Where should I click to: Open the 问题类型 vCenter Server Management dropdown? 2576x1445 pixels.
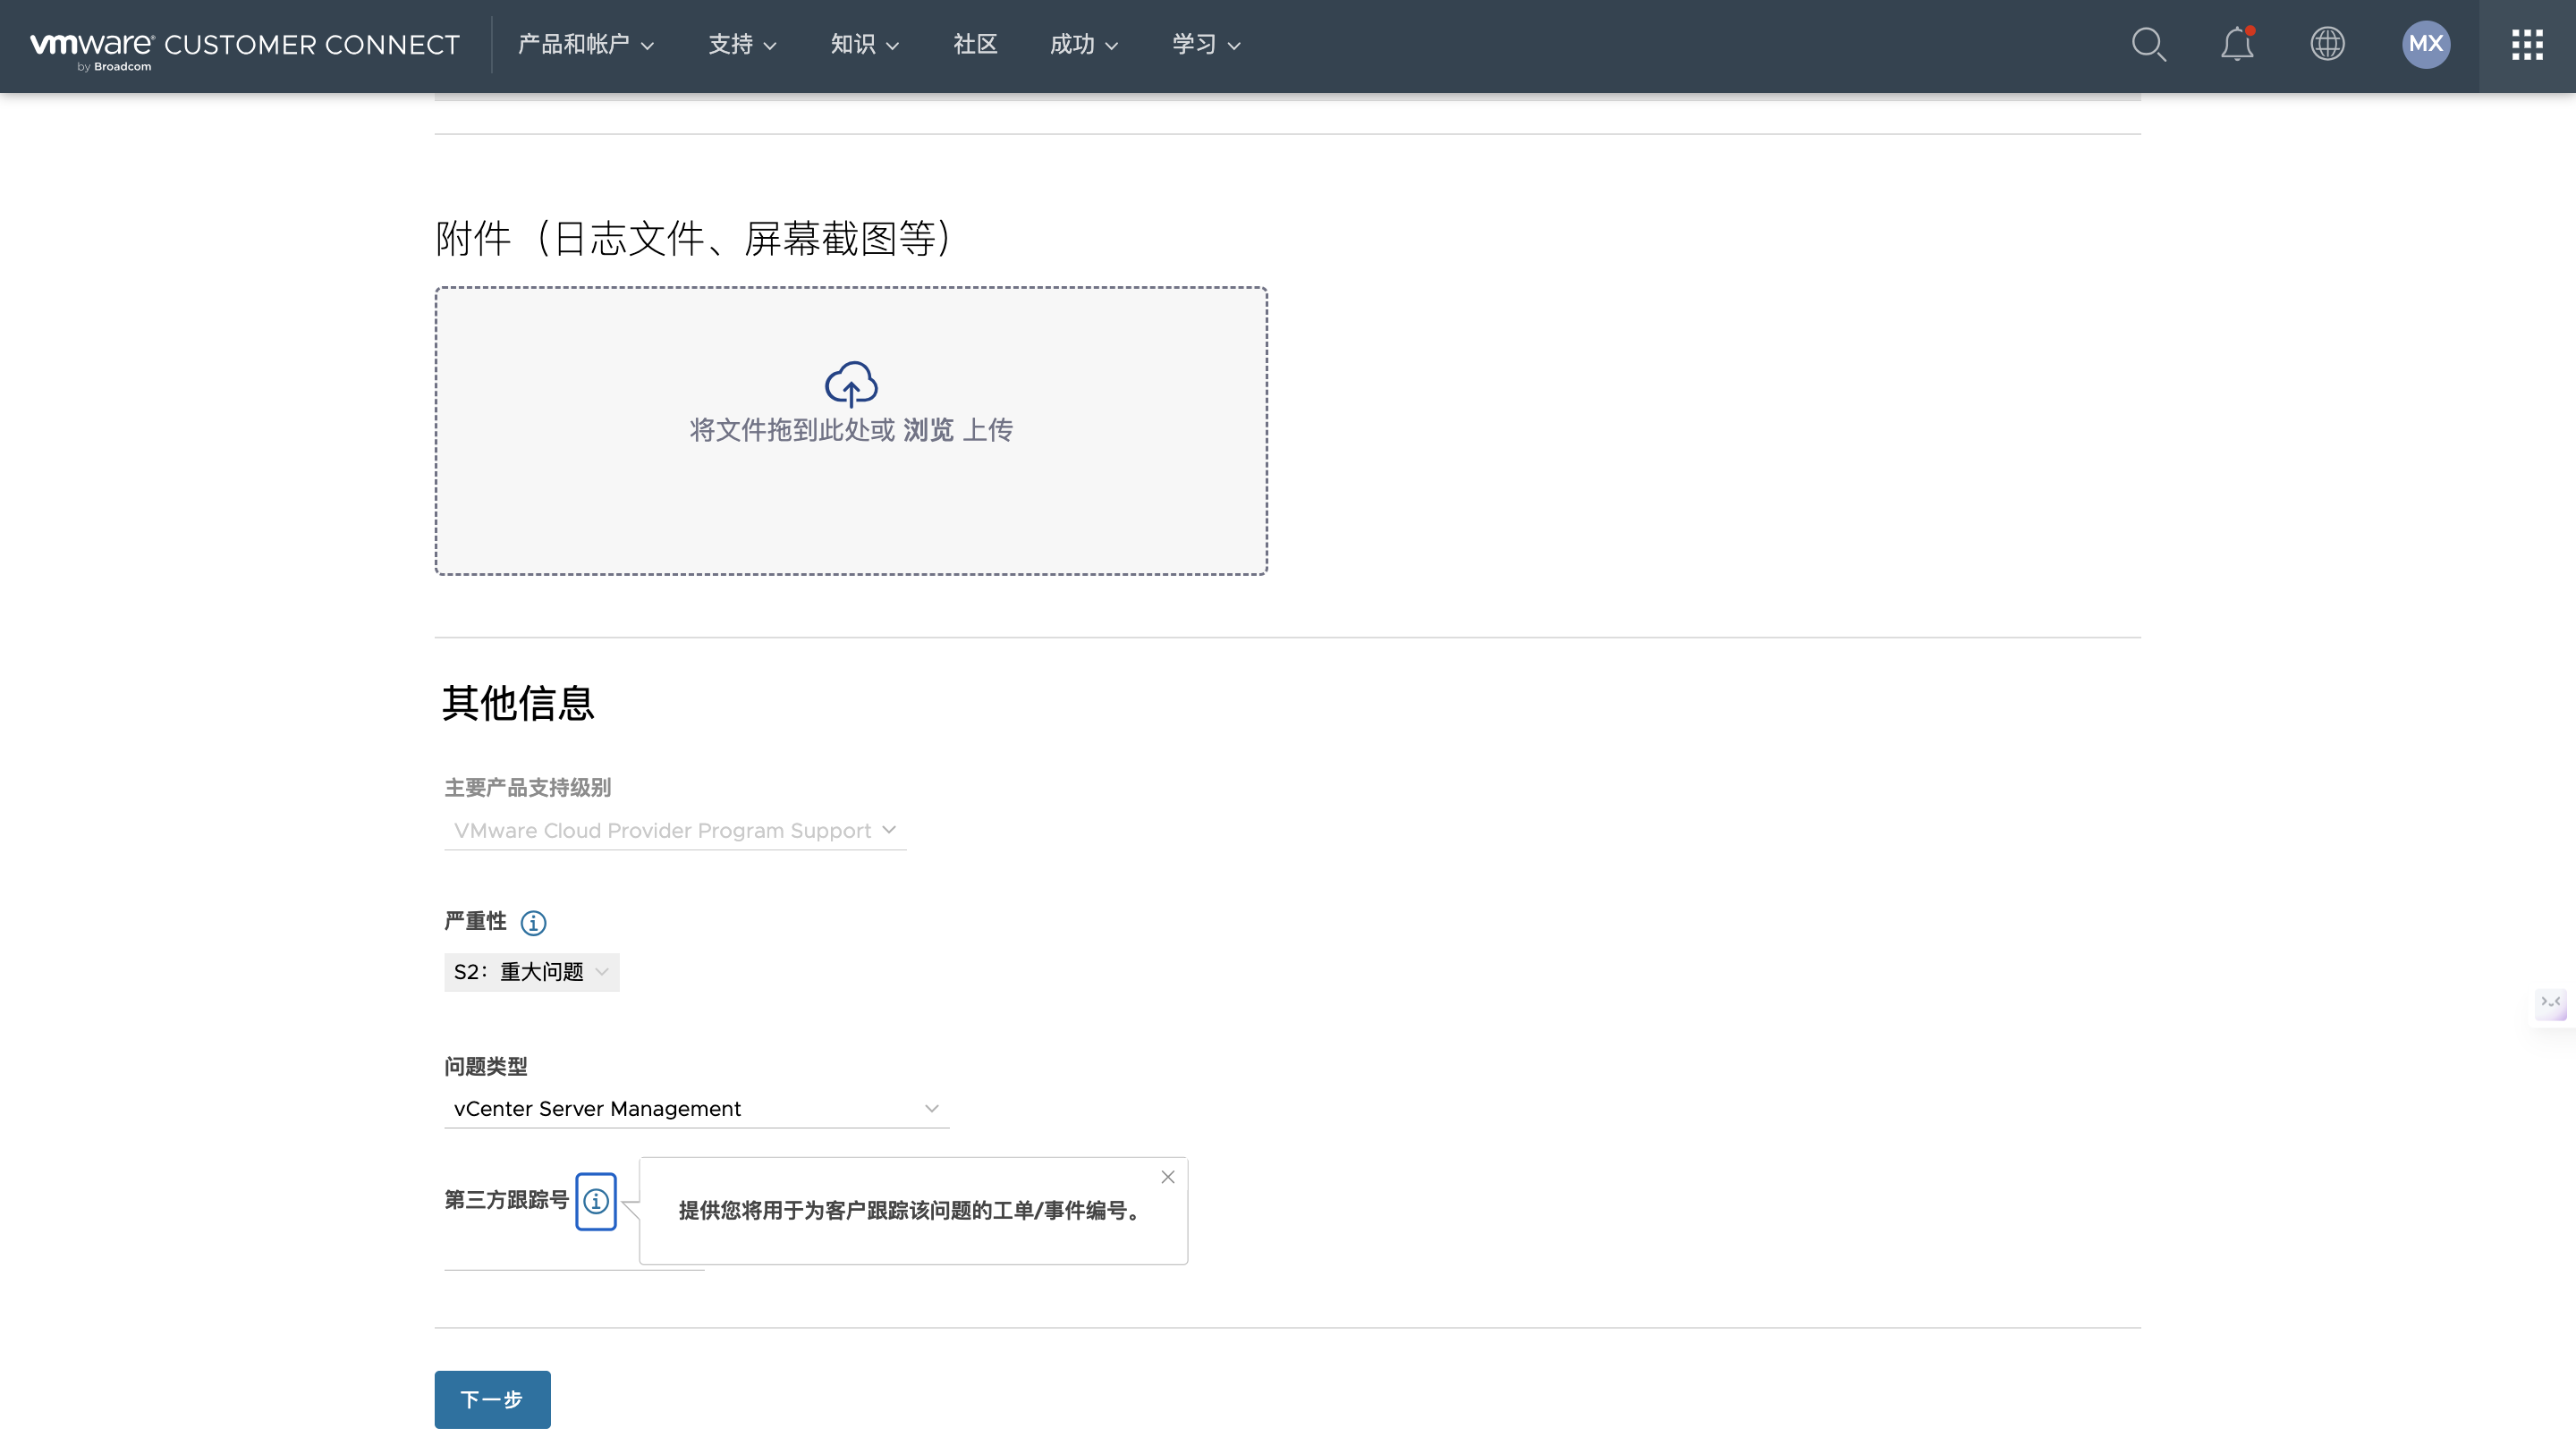[696, 1109]
